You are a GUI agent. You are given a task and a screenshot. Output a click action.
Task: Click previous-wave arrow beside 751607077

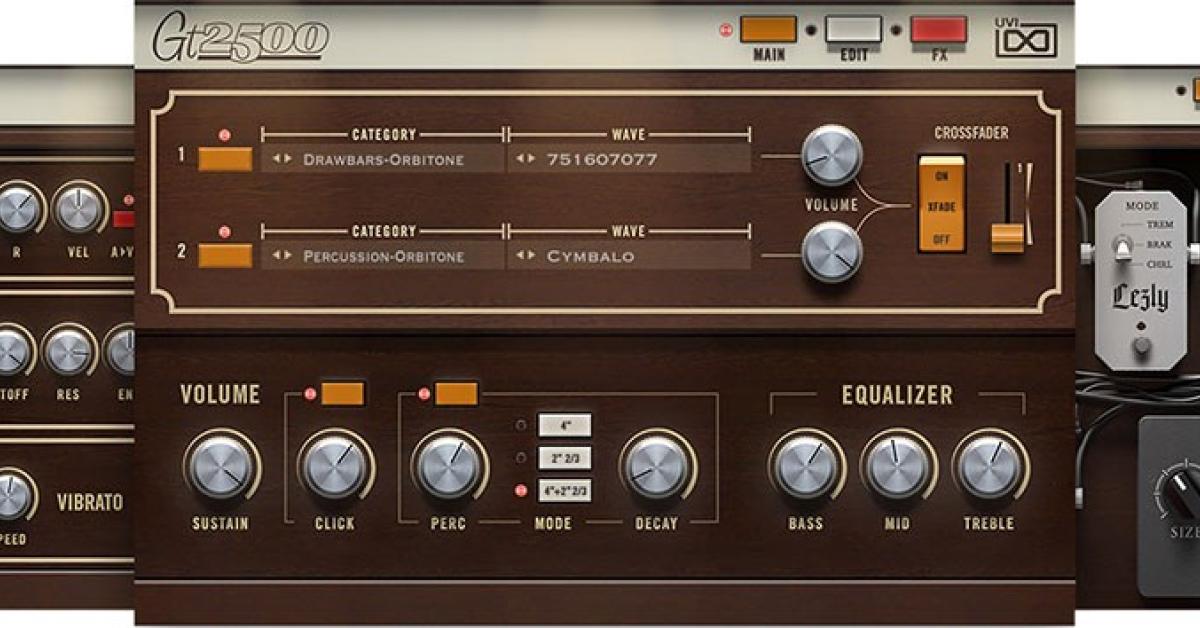coord(520,159)
